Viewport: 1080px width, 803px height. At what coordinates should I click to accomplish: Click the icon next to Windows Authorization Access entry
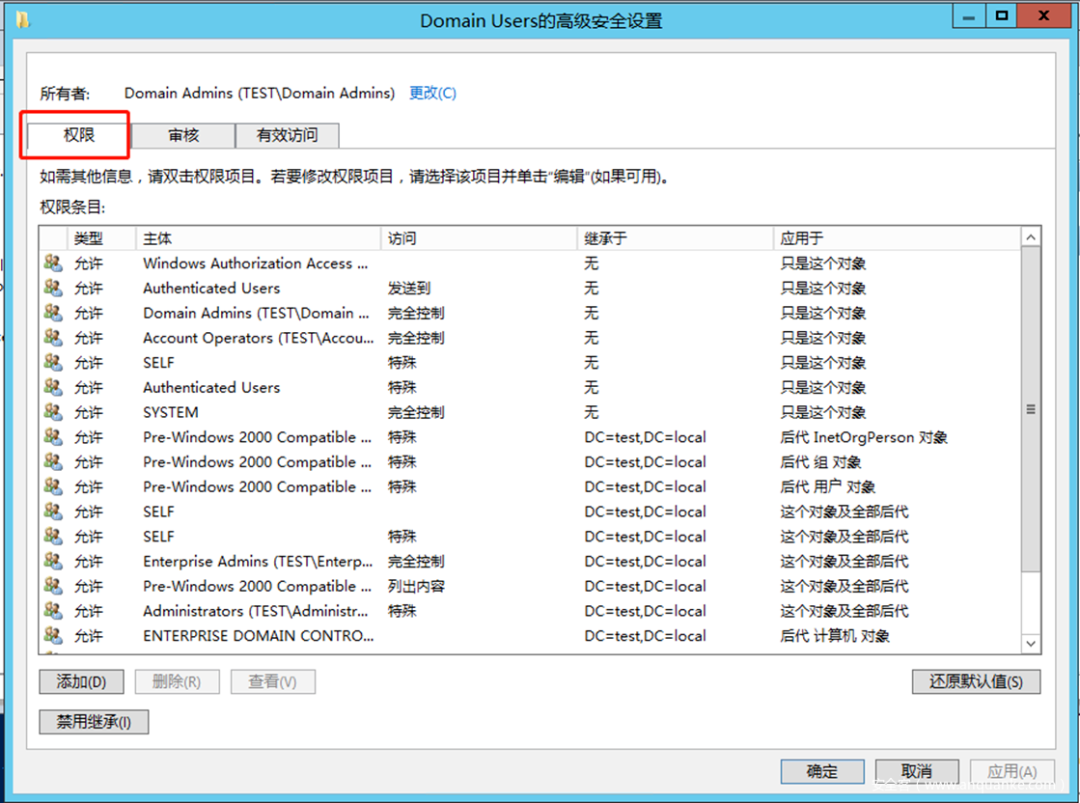(53, 263)
